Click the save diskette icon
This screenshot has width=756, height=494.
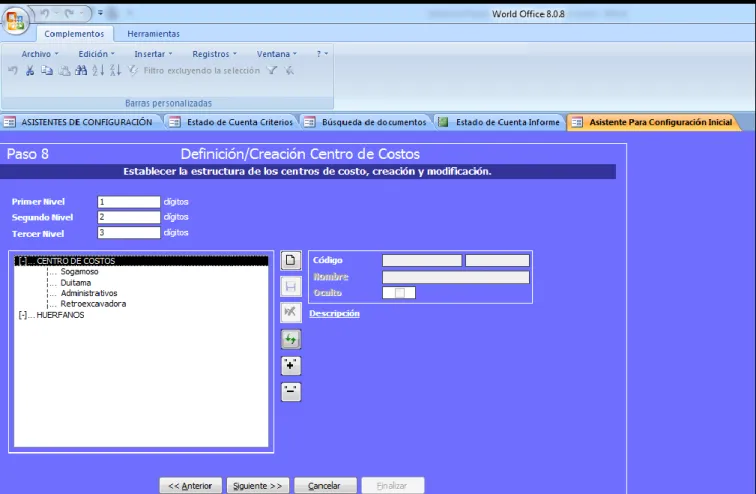click(291, 287)
